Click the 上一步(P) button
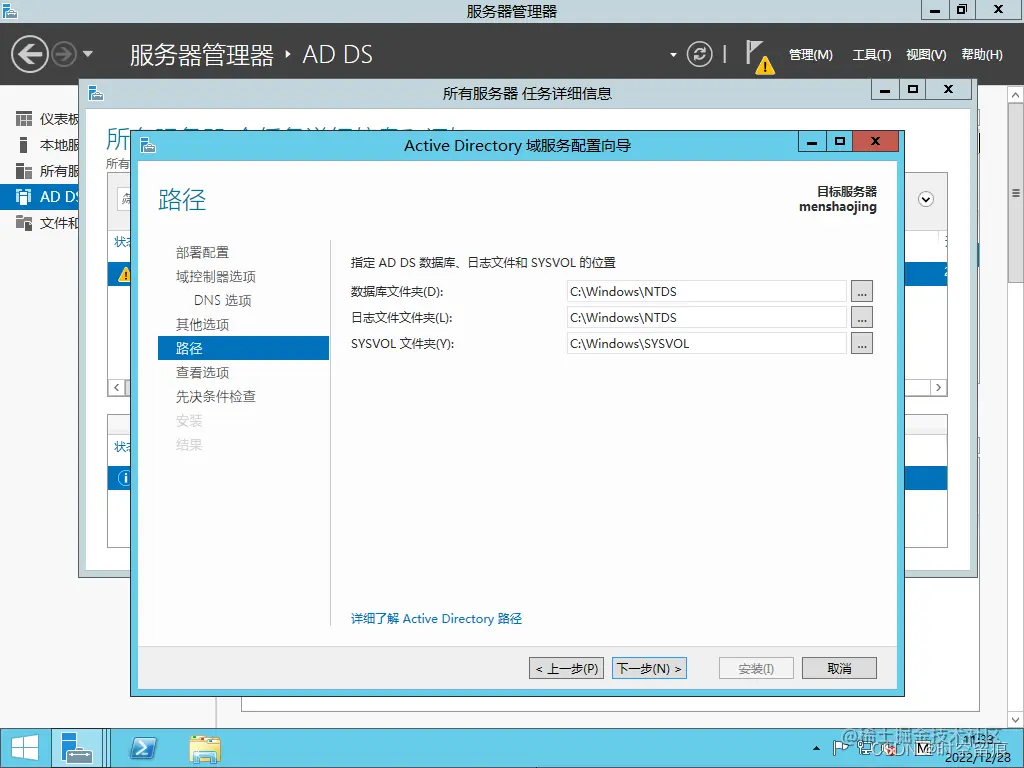Image resolution: width=1024 pixels, height=768 pixels. [x=566, y=668]
